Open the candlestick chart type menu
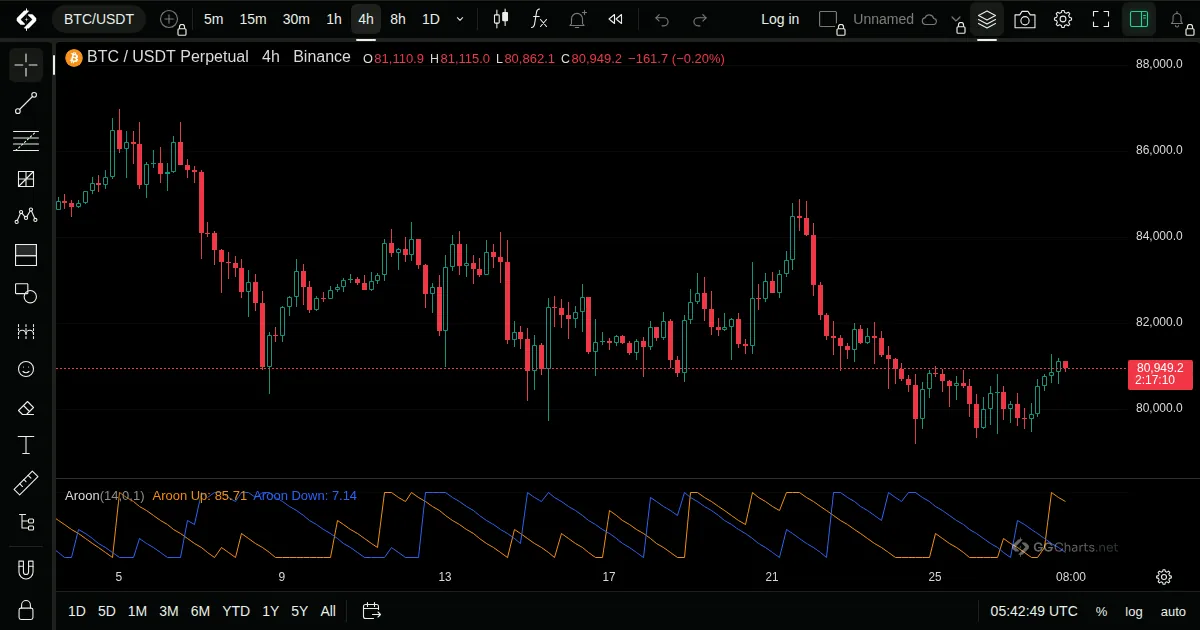The width and height of the screenshot is (1200, 630). point(501,19)
